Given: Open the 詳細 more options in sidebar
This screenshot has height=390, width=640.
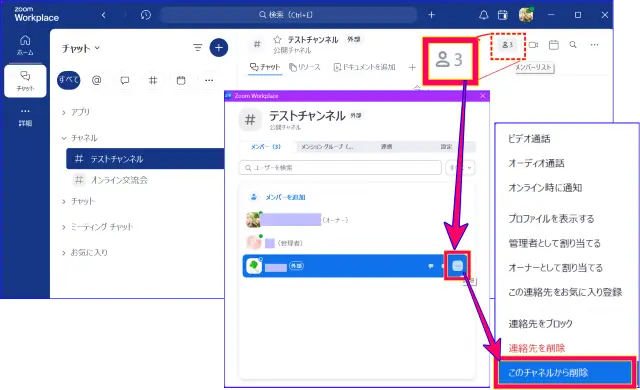Looking at the screenshot, I should click(x=25, y=117).
